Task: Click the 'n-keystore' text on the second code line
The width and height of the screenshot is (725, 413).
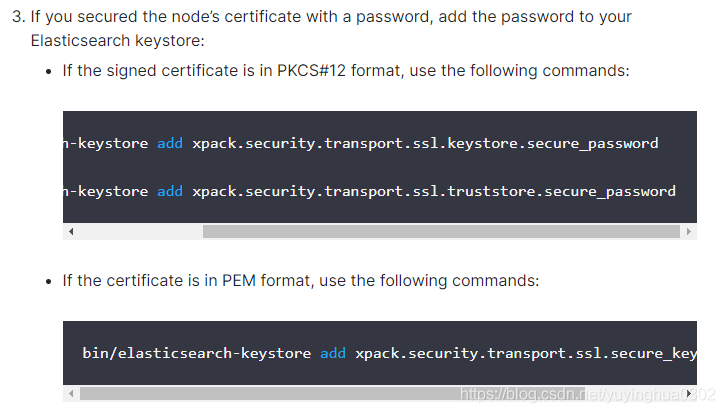Action: pos(106,191)
